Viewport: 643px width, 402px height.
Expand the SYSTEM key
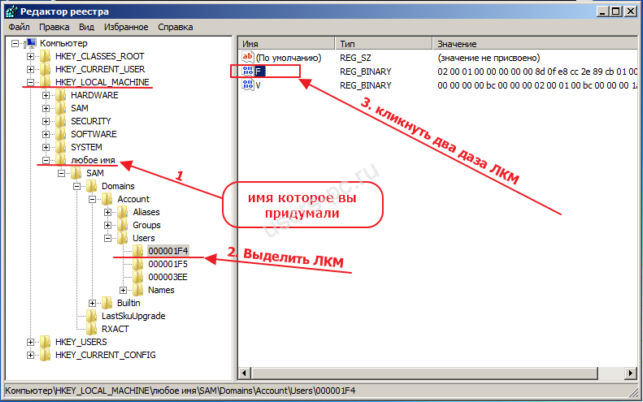(46, 147)
